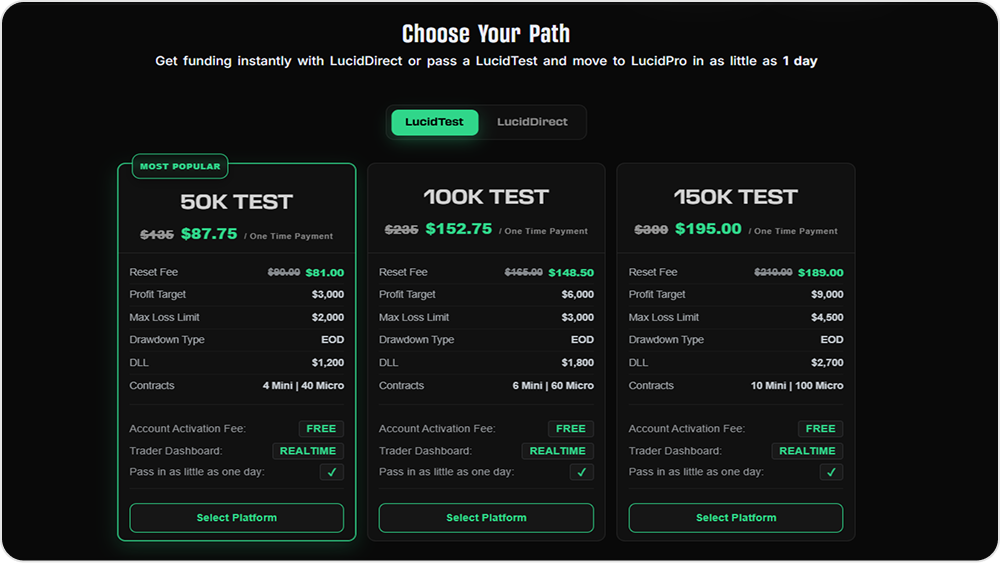
Task: Click the $1,200 DLL value
Action: point(328,363)
